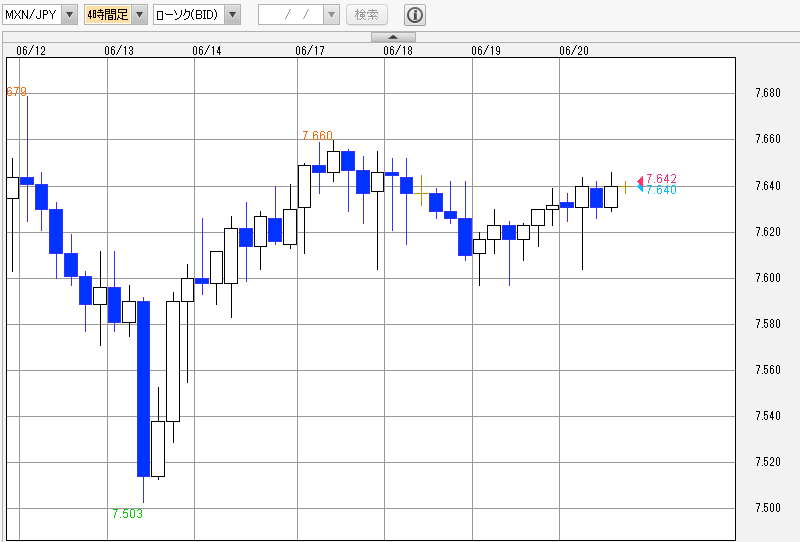This screenshot has height=542, width=800.
Task: Click the 7.600 price axis label
Action: coord(768,278)
